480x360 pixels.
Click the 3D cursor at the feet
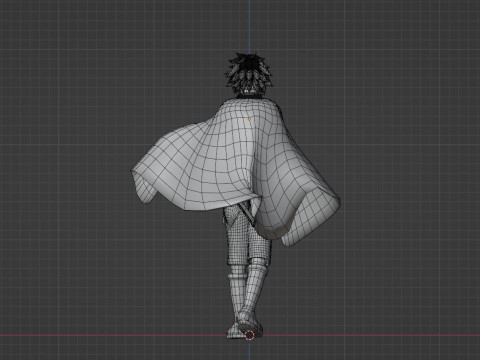click(249, 335)
